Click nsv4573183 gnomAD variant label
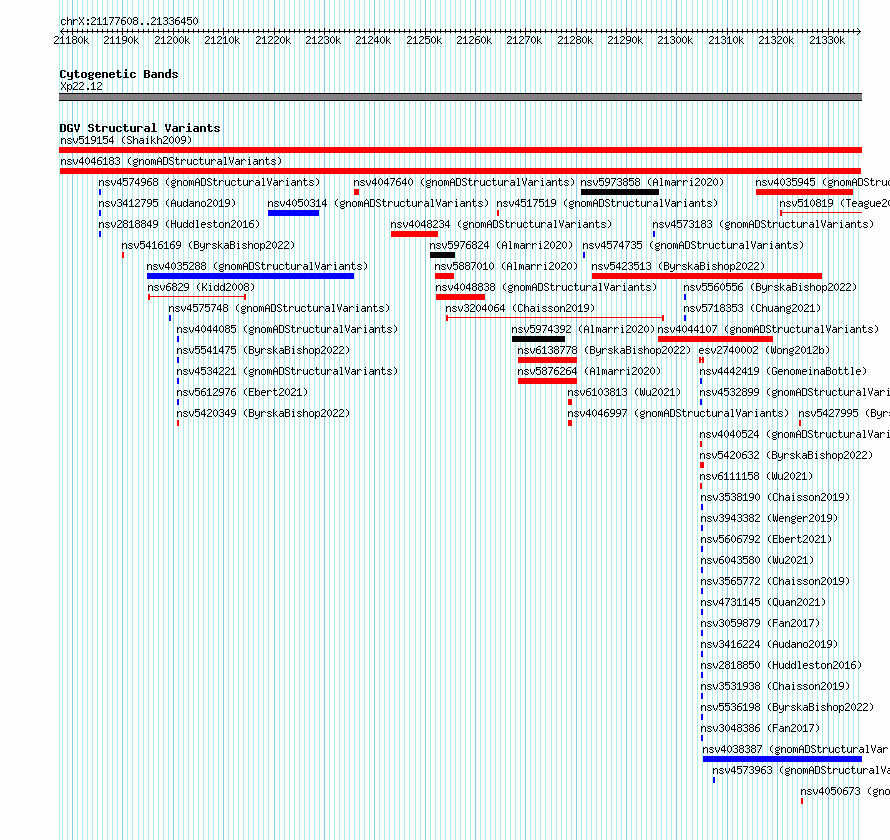The height and width of the screenshot is (840, 890). click(763, 224)
